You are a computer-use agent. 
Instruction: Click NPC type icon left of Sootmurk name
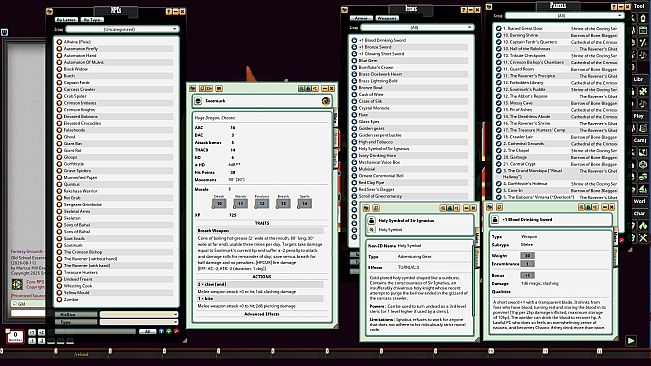198,101
